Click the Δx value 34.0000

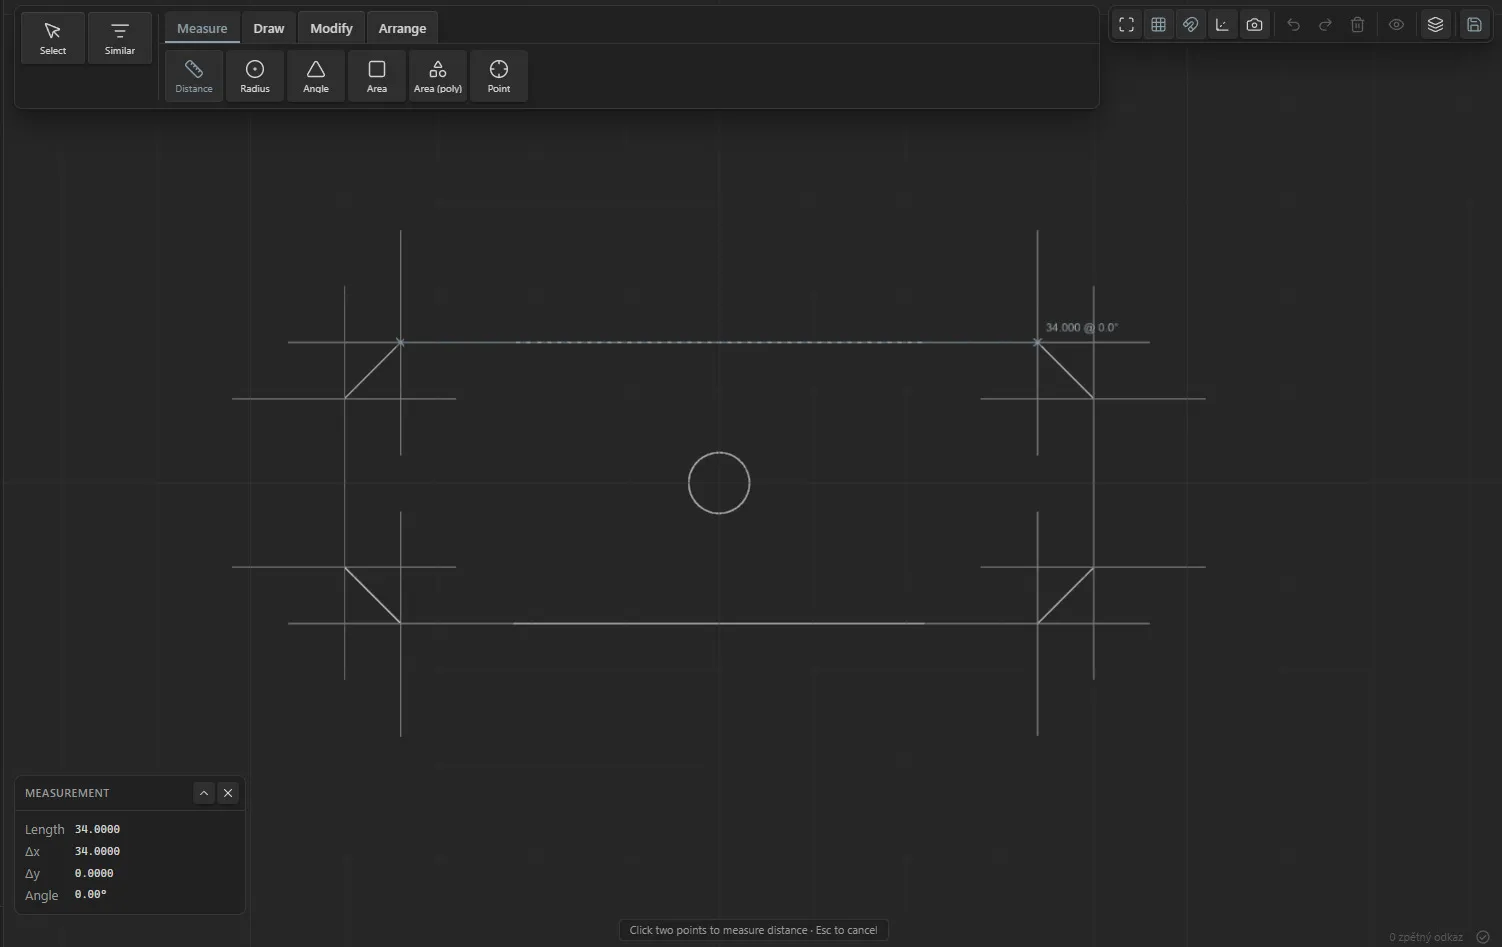97,851
